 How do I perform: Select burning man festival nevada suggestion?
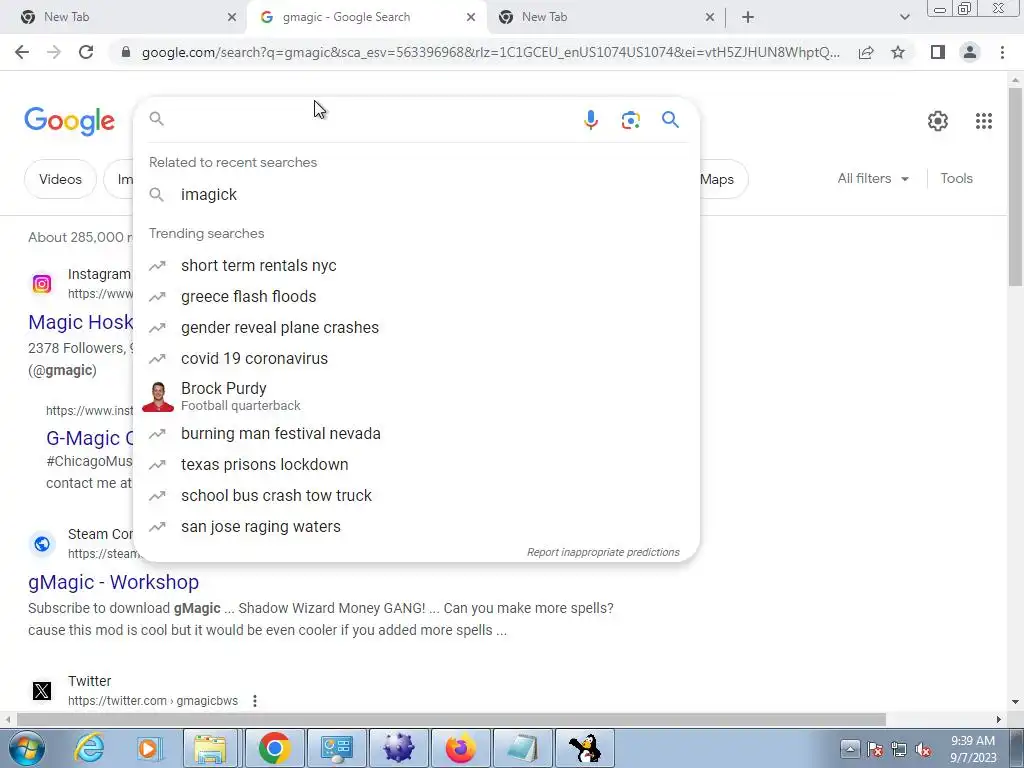click(x=416, y=434)
